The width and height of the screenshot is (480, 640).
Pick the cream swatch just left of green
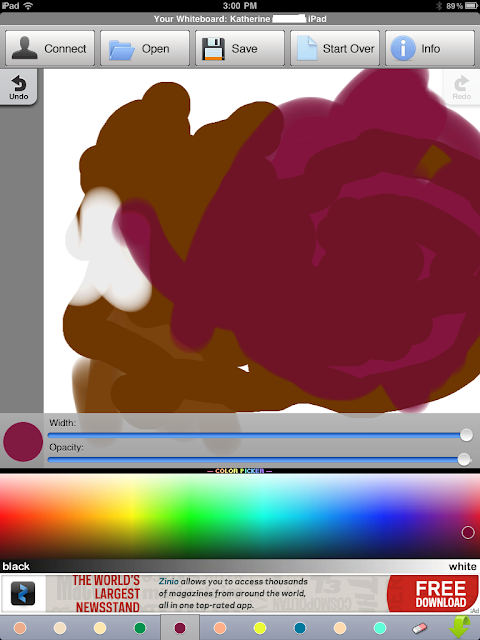click(100, 628)
